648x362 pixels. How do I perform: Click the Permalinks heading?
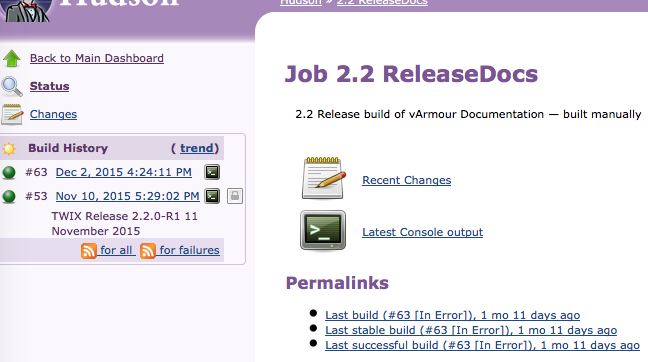tap(337, 283)
